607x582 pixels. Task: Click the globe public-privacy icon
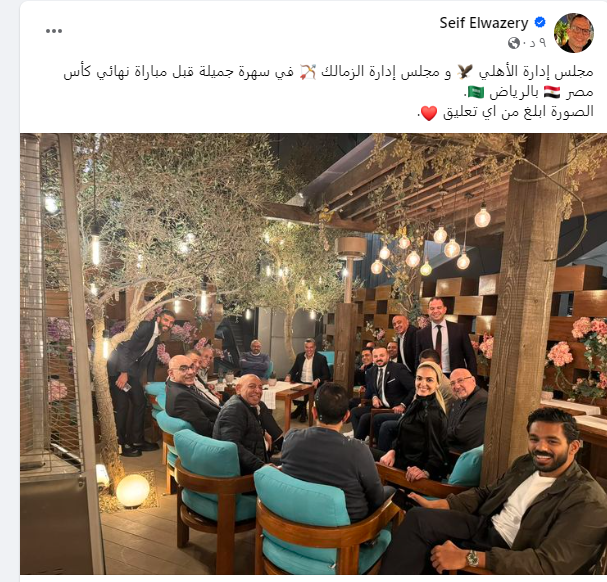[514, 43]
